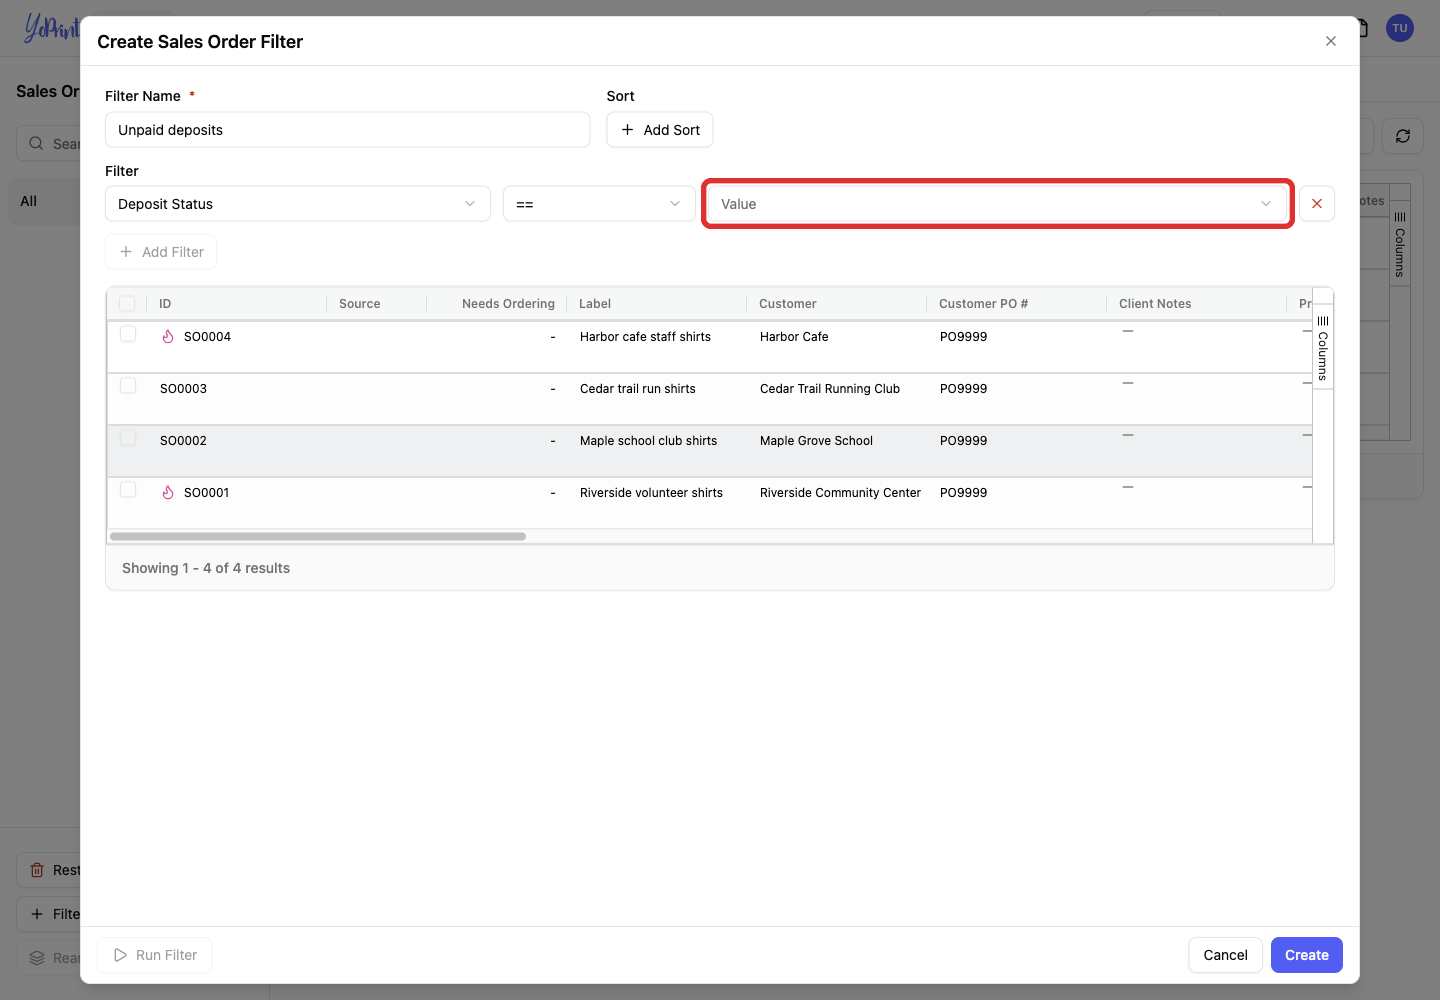Viewport: 1440px width, 1000px height.
Task: Check the SO00004 row checkbox
Action: [128, 334]
